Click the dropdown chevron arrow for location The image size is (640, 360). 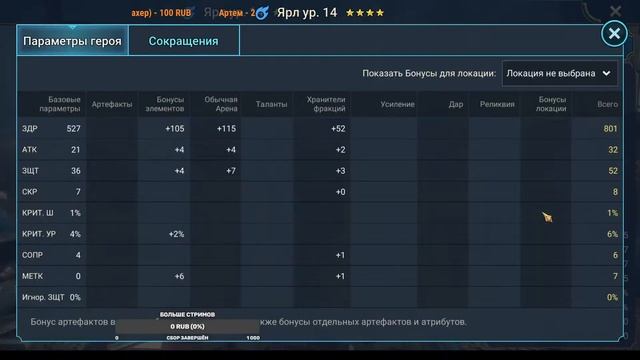pos(607,73)
